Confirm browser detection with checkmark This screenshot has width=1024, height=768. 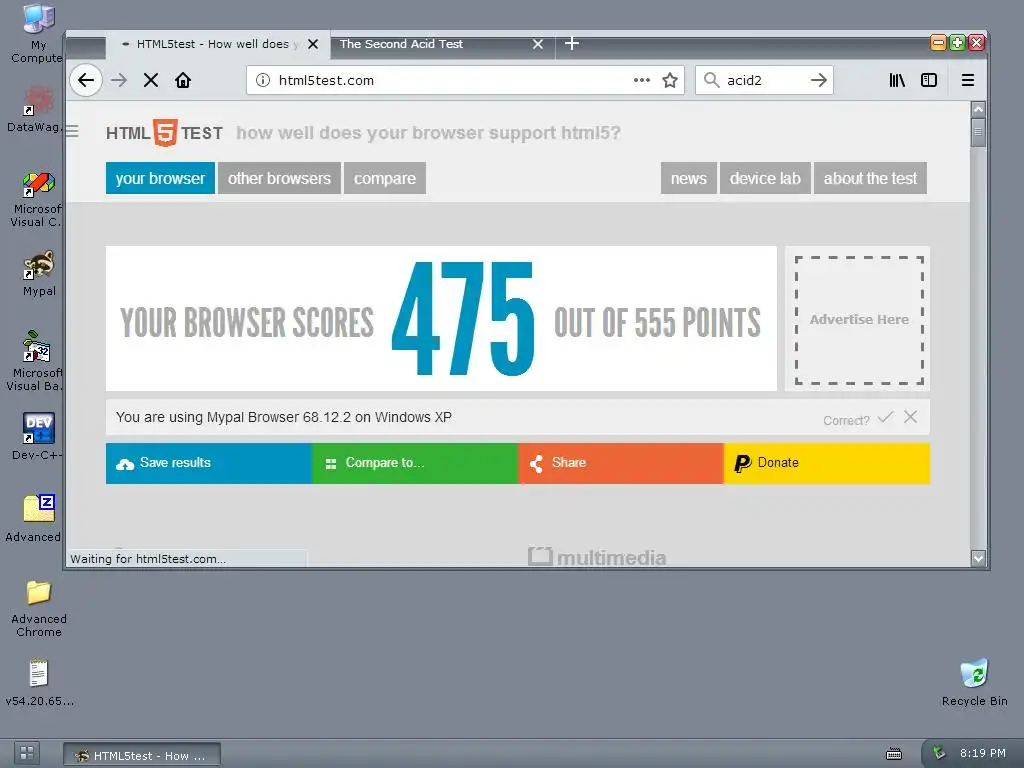[x=886, y=417]
